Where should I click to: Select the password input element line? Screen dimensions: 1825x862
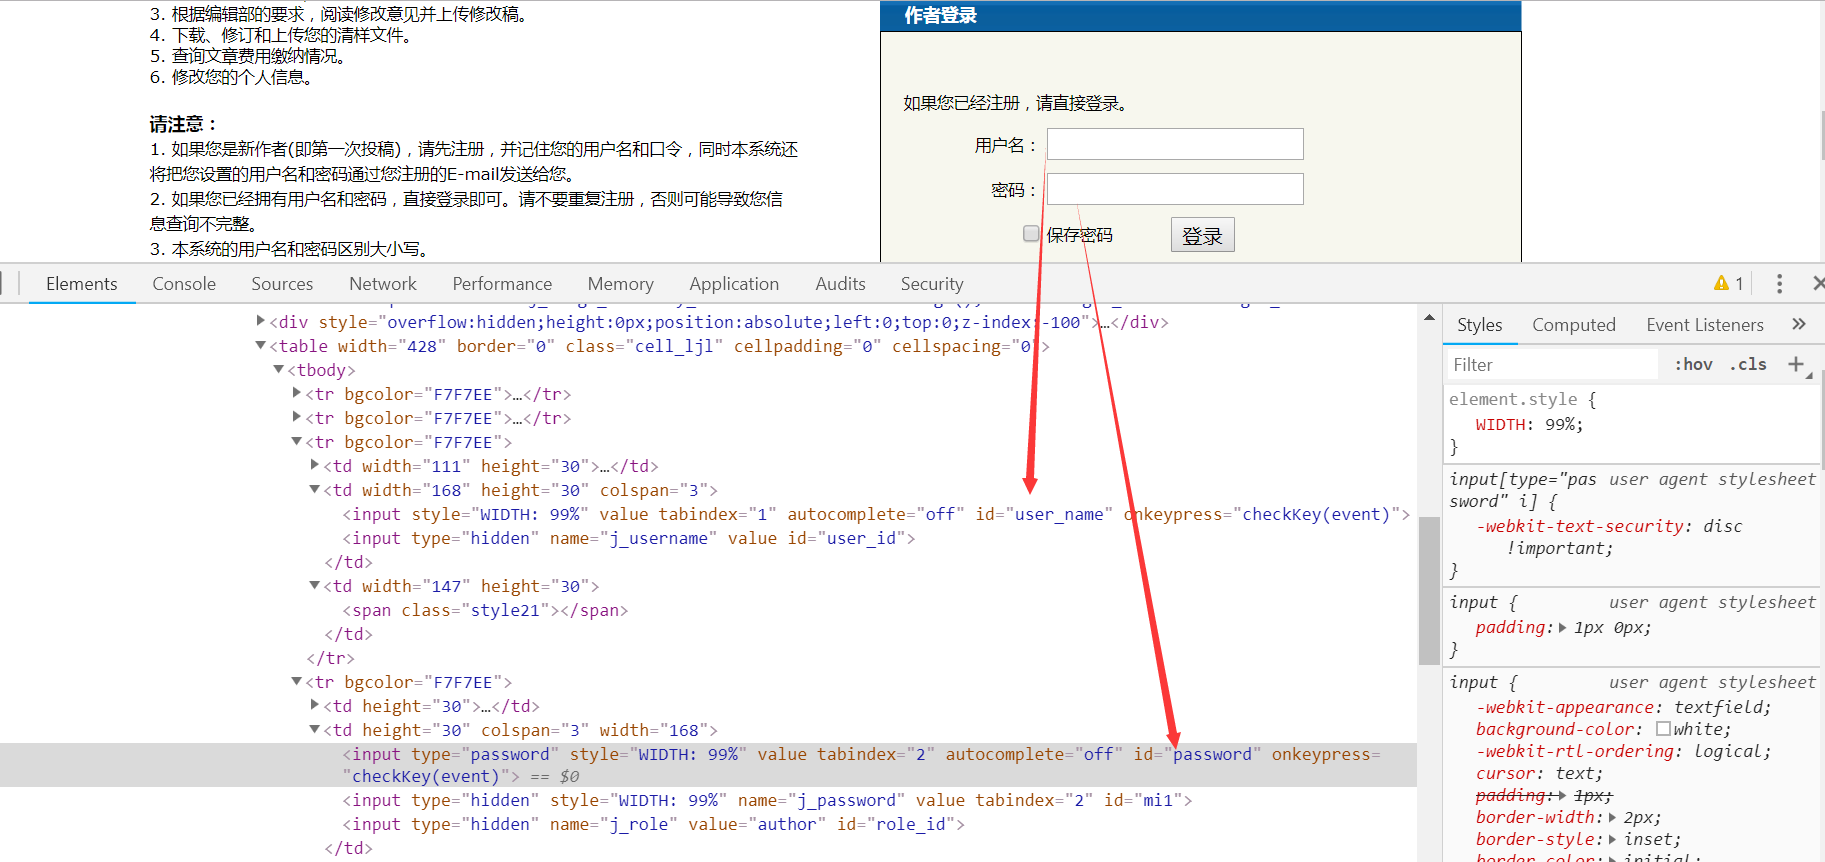pos(708,765)
